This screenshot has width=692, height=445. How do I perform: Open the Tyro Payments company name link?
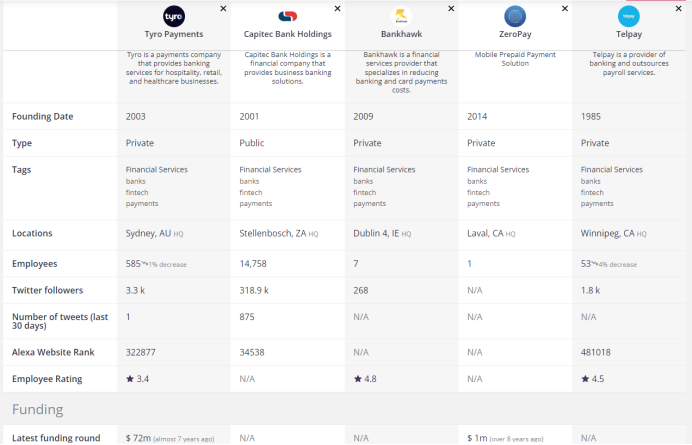(174, 34)
